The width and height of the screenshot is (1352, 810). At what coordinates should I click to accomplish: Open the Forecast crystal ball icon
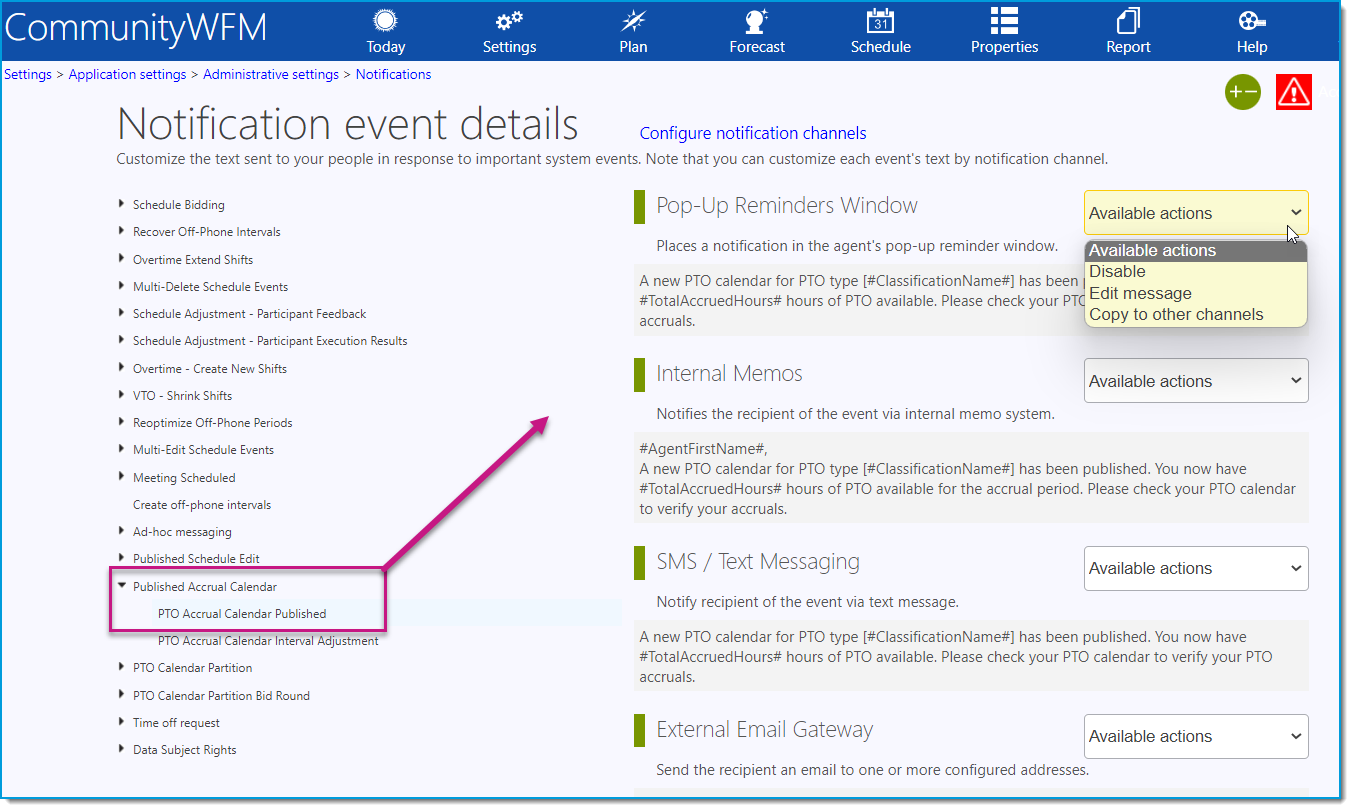tap(757, 21)
